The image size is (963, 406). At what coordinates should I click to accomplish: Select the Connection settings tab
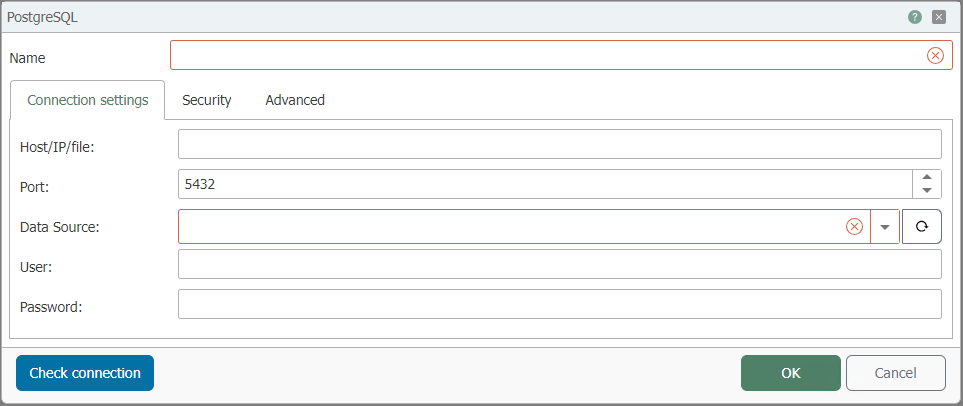pyautogui.click(x=88, y=100)
